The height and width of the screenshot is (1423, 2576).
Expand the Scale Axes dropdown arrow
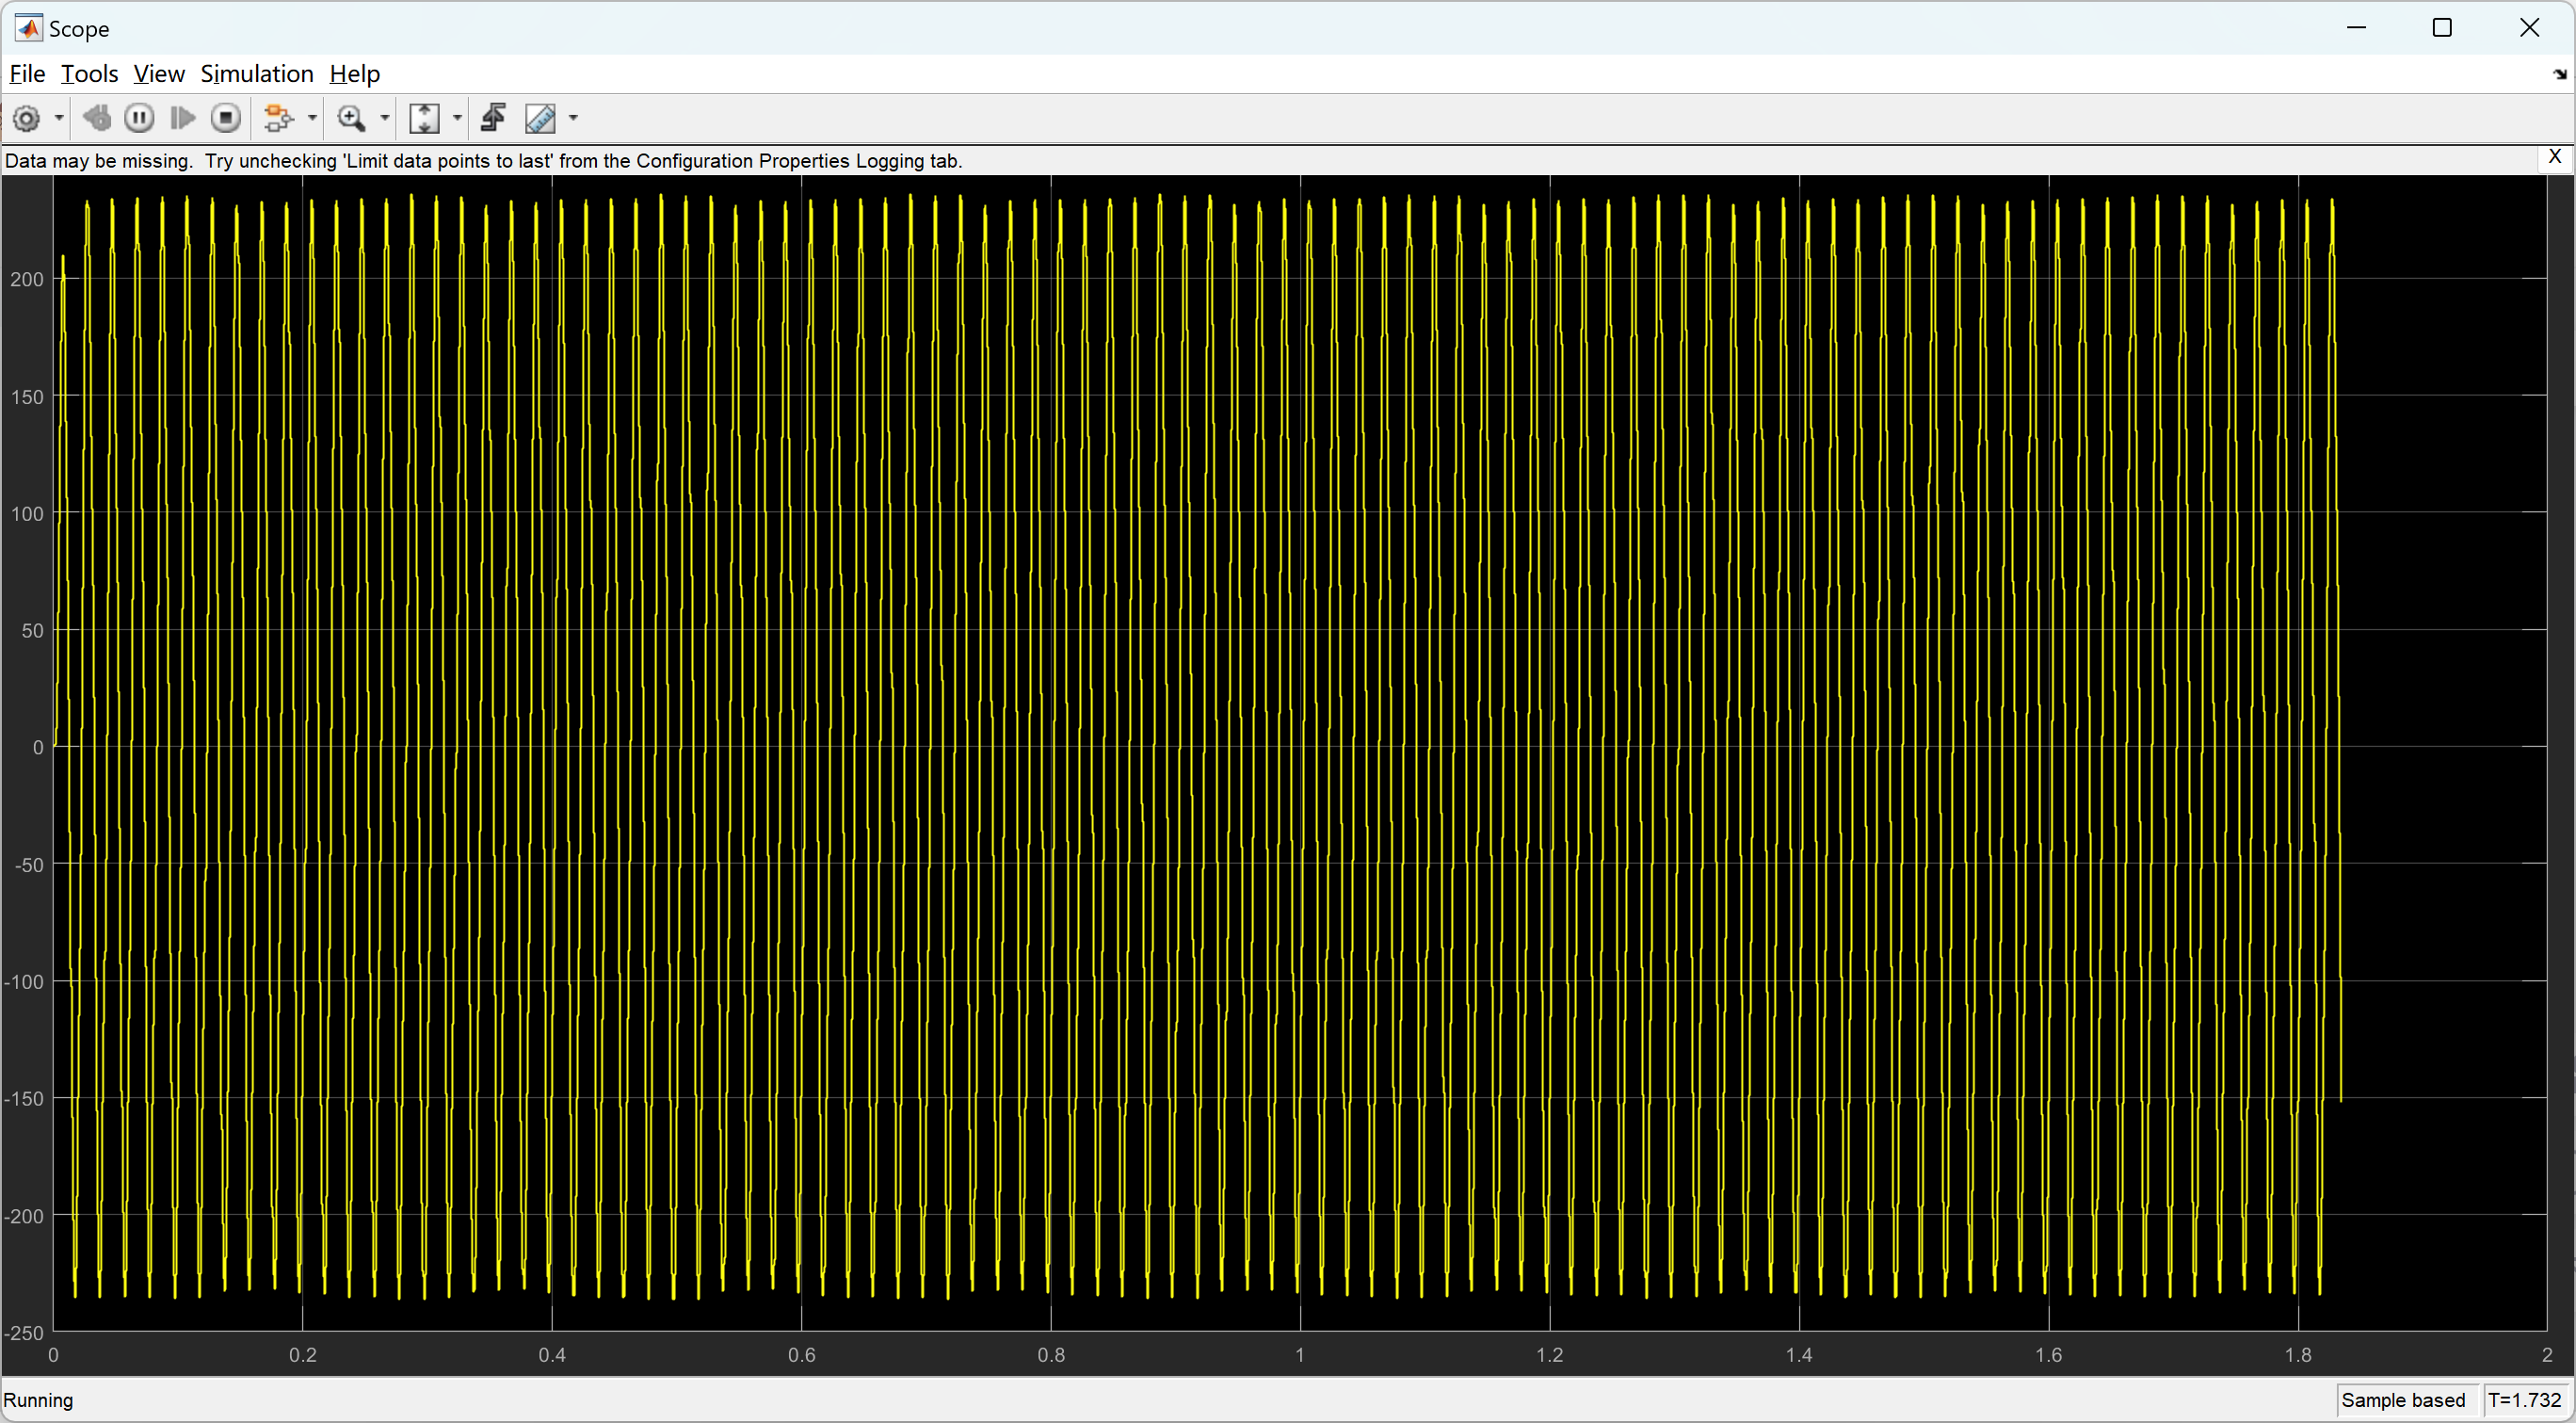[458, 119]
